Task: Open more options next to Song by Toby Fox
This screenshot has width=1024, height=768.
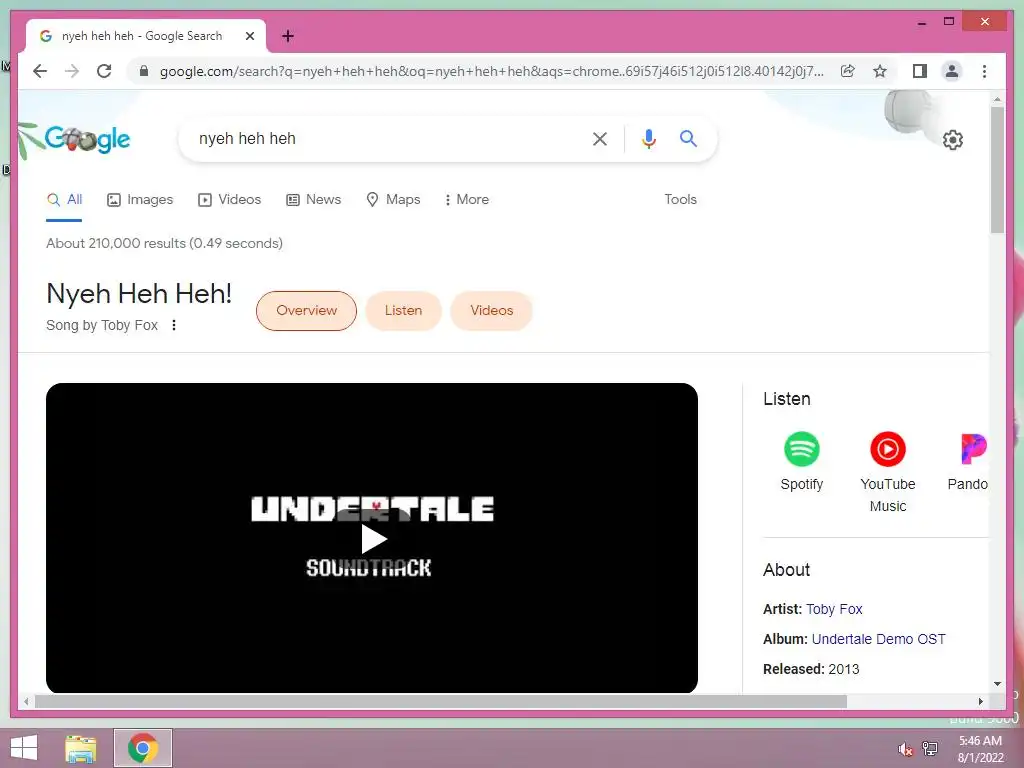Action: [174, 325]
